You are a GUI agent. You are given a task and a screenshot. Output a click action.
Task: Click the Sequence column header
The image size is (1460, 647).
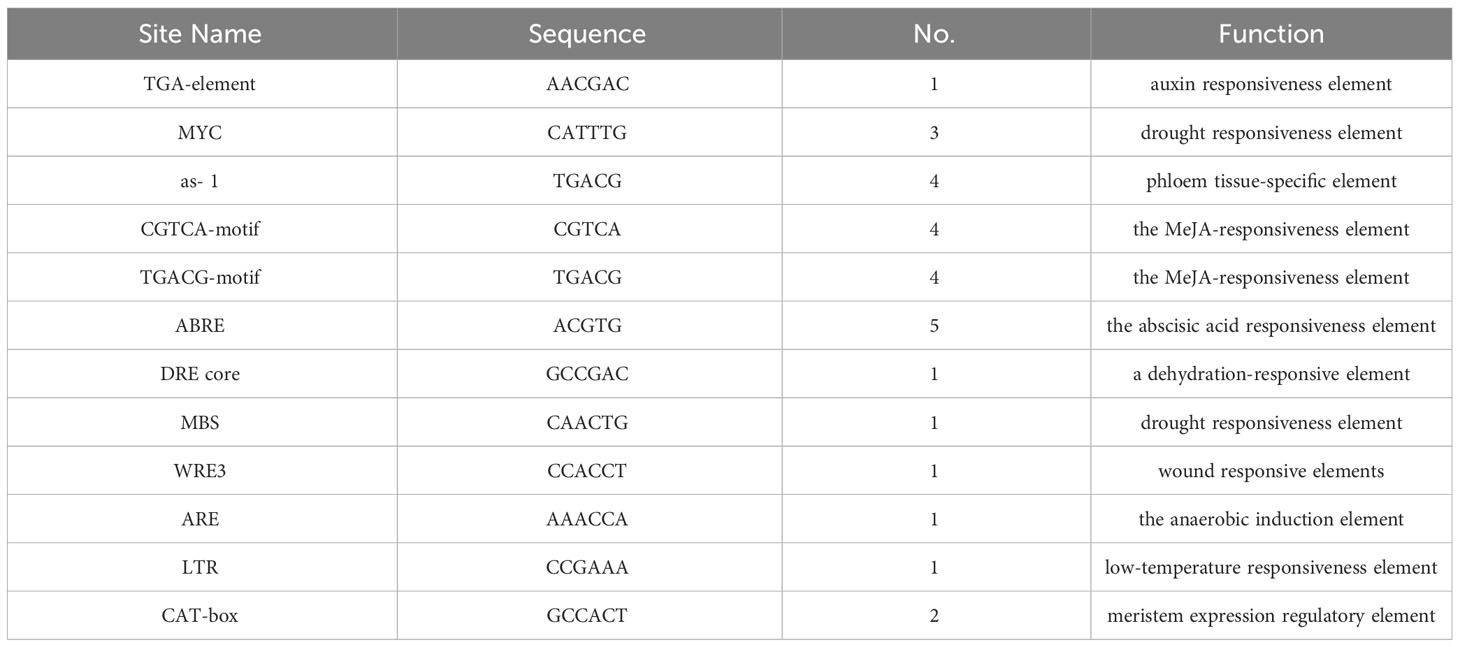[587, 34]
